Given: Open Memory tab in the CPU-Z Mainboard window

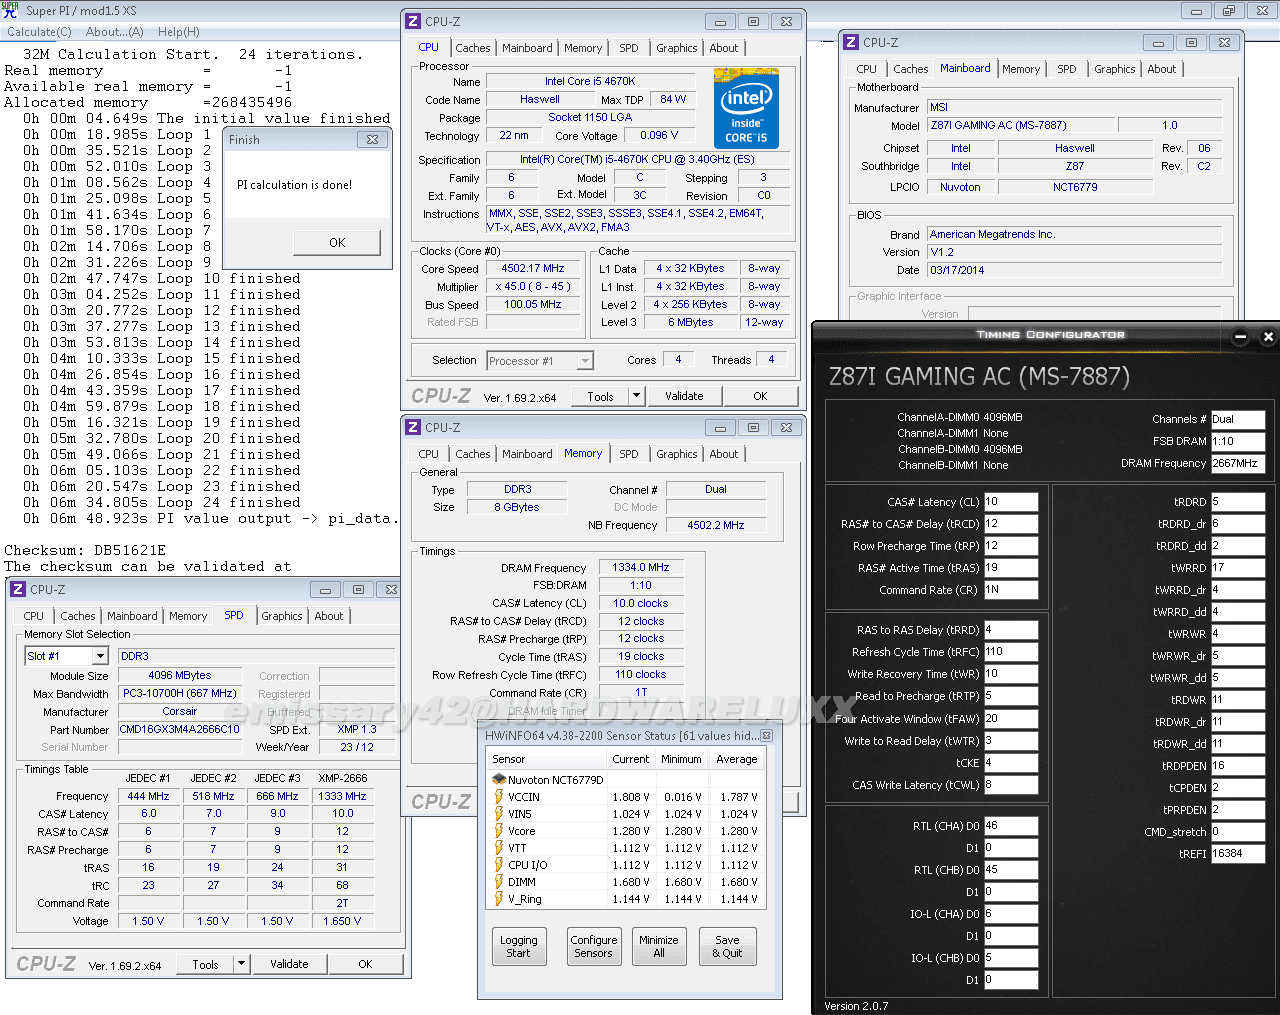Looking at the screenshot, I should pos(1021,69).
